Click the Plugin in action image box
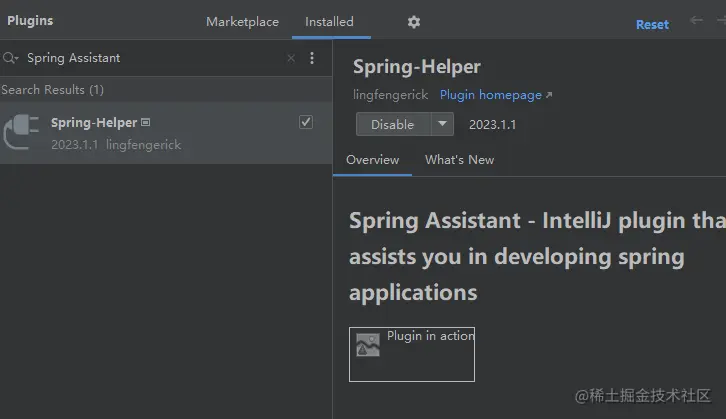This screenshot has height=419, width=726. (412, 354)
